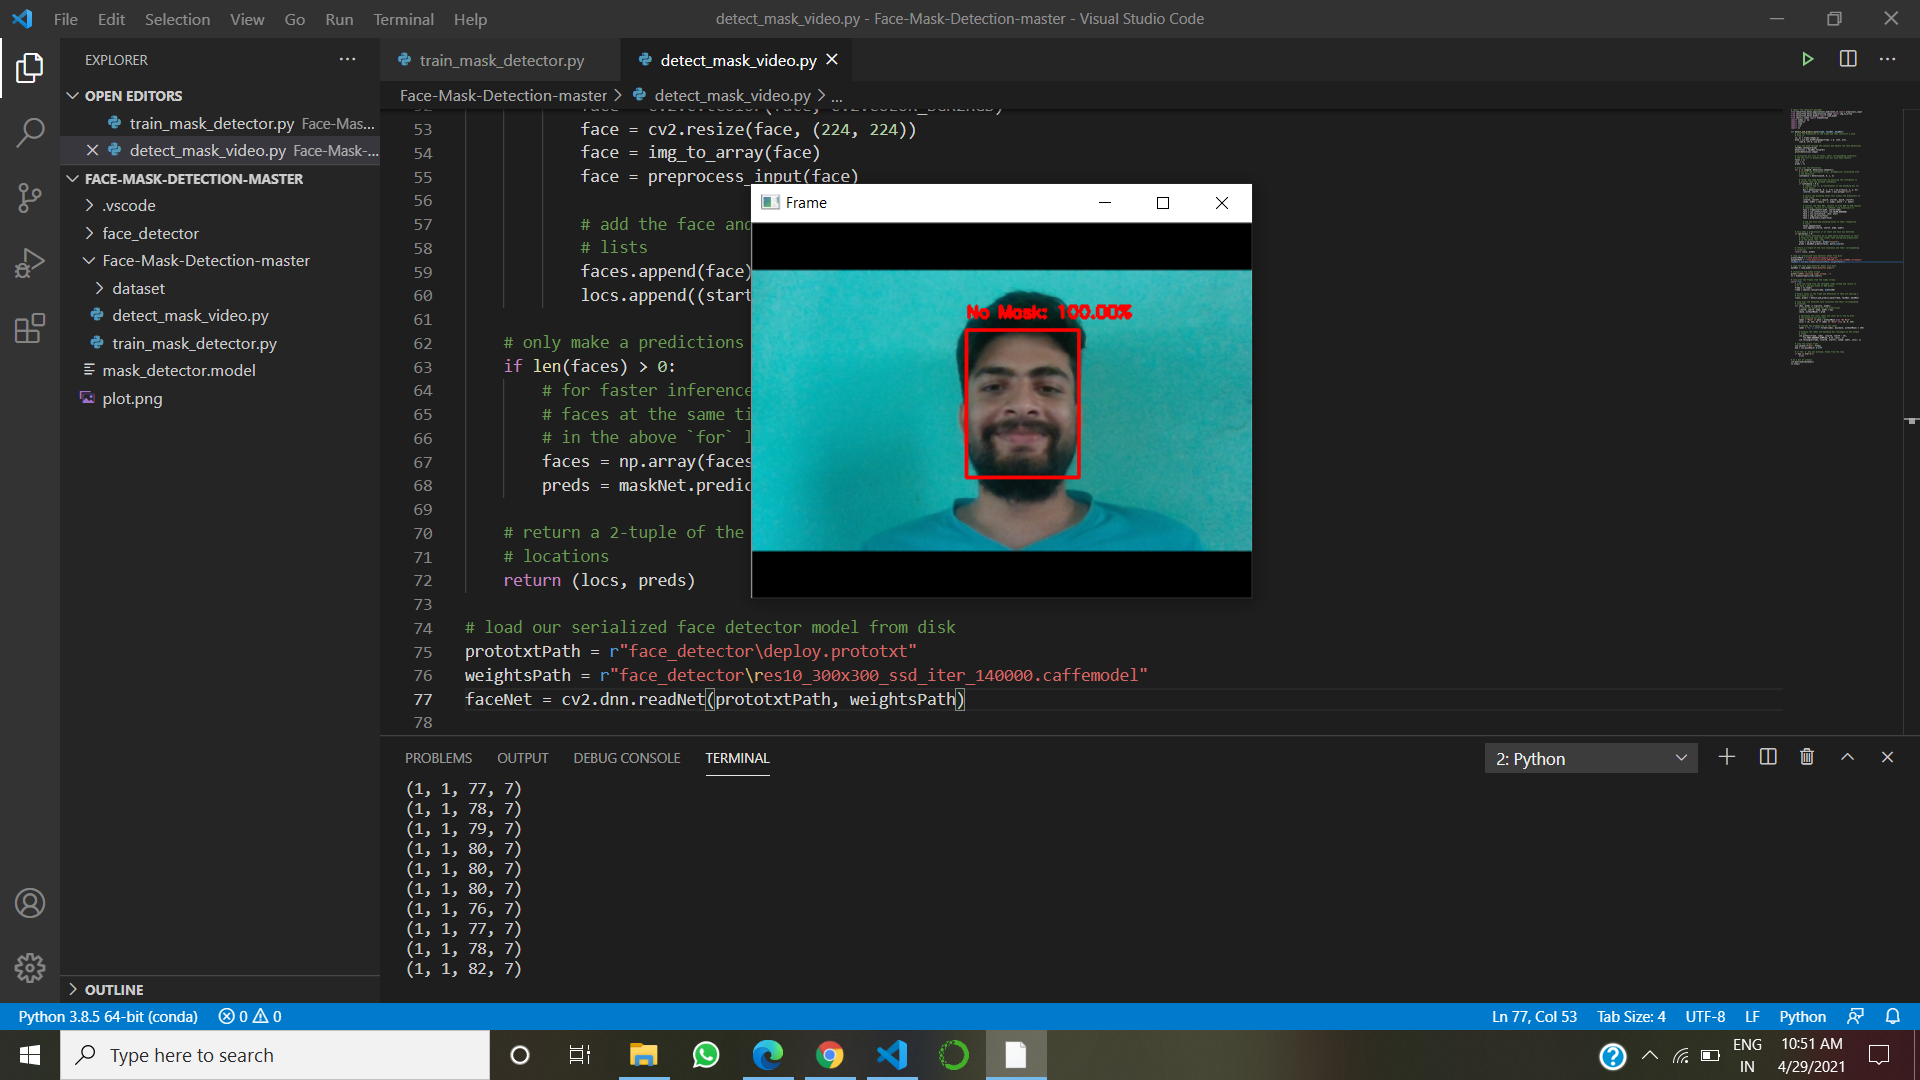
Task: Collapse the OPEN EDITORS section
Action: coord(72,95)
